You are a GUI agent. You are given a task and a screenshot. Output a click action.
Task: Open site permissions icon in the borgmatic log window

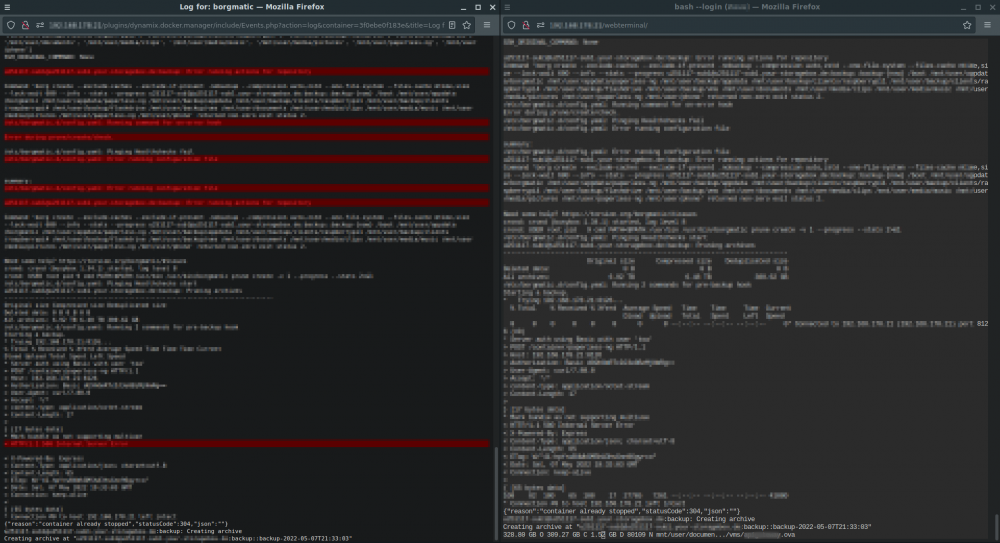click(40, 25)
